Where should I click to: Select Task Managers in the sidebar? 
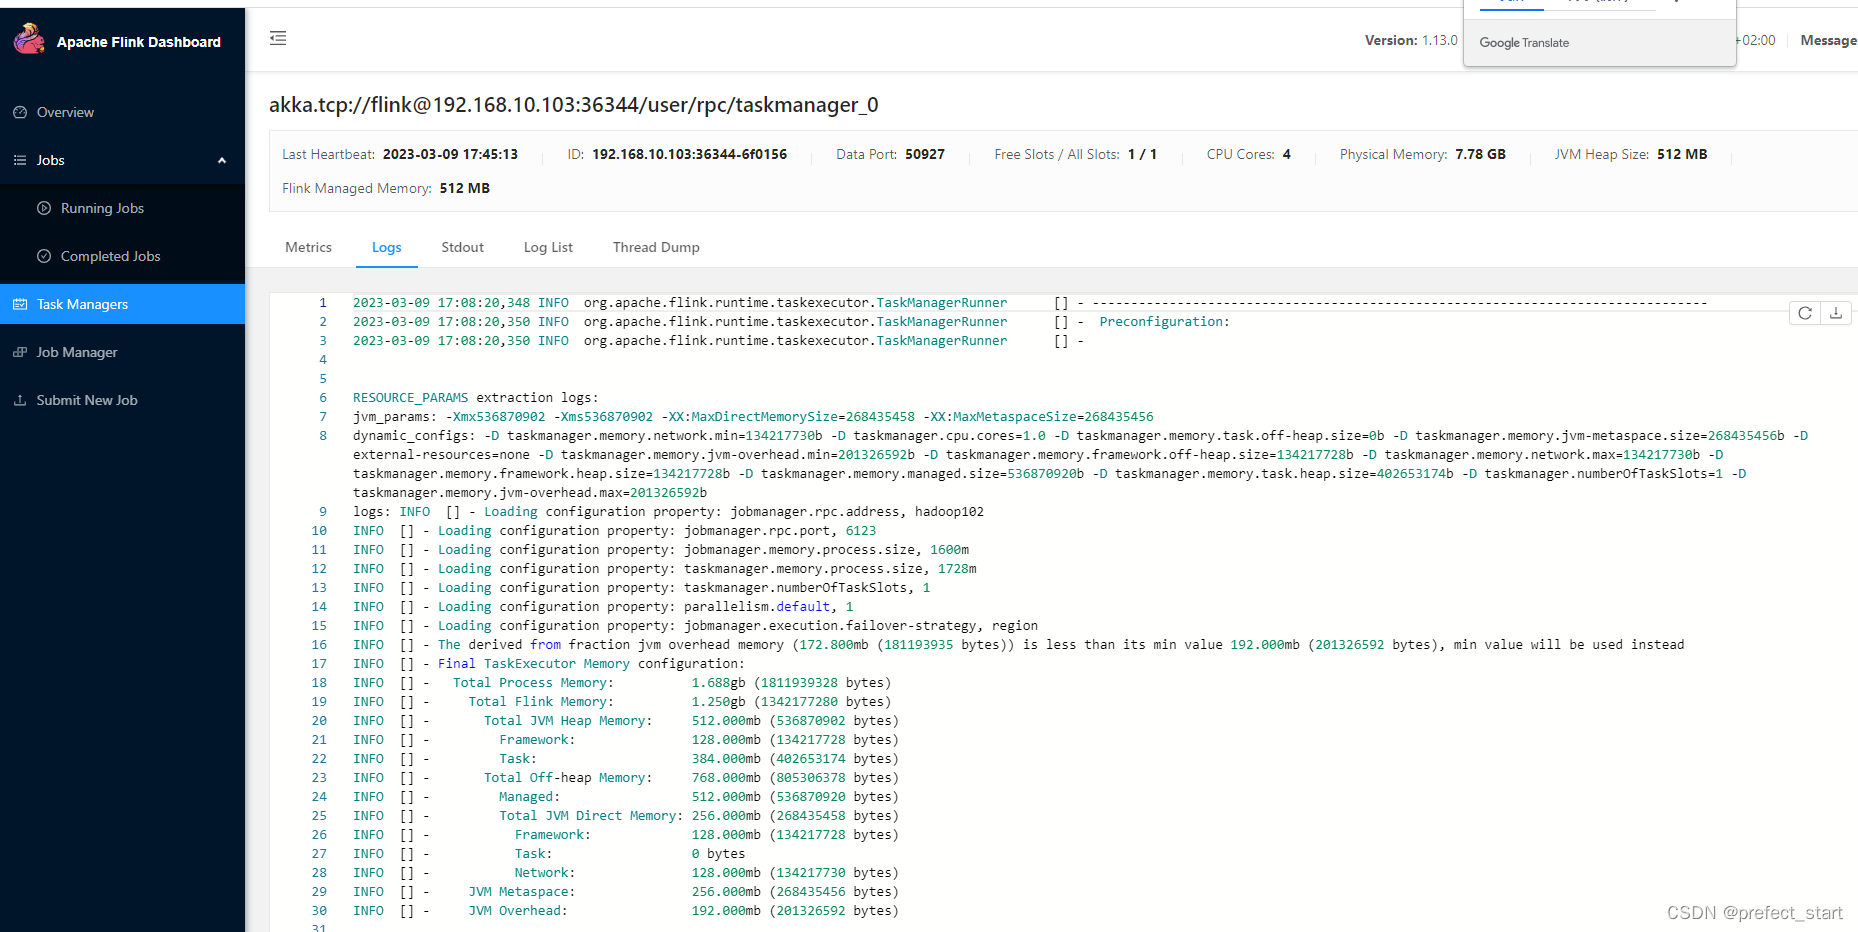122,304
